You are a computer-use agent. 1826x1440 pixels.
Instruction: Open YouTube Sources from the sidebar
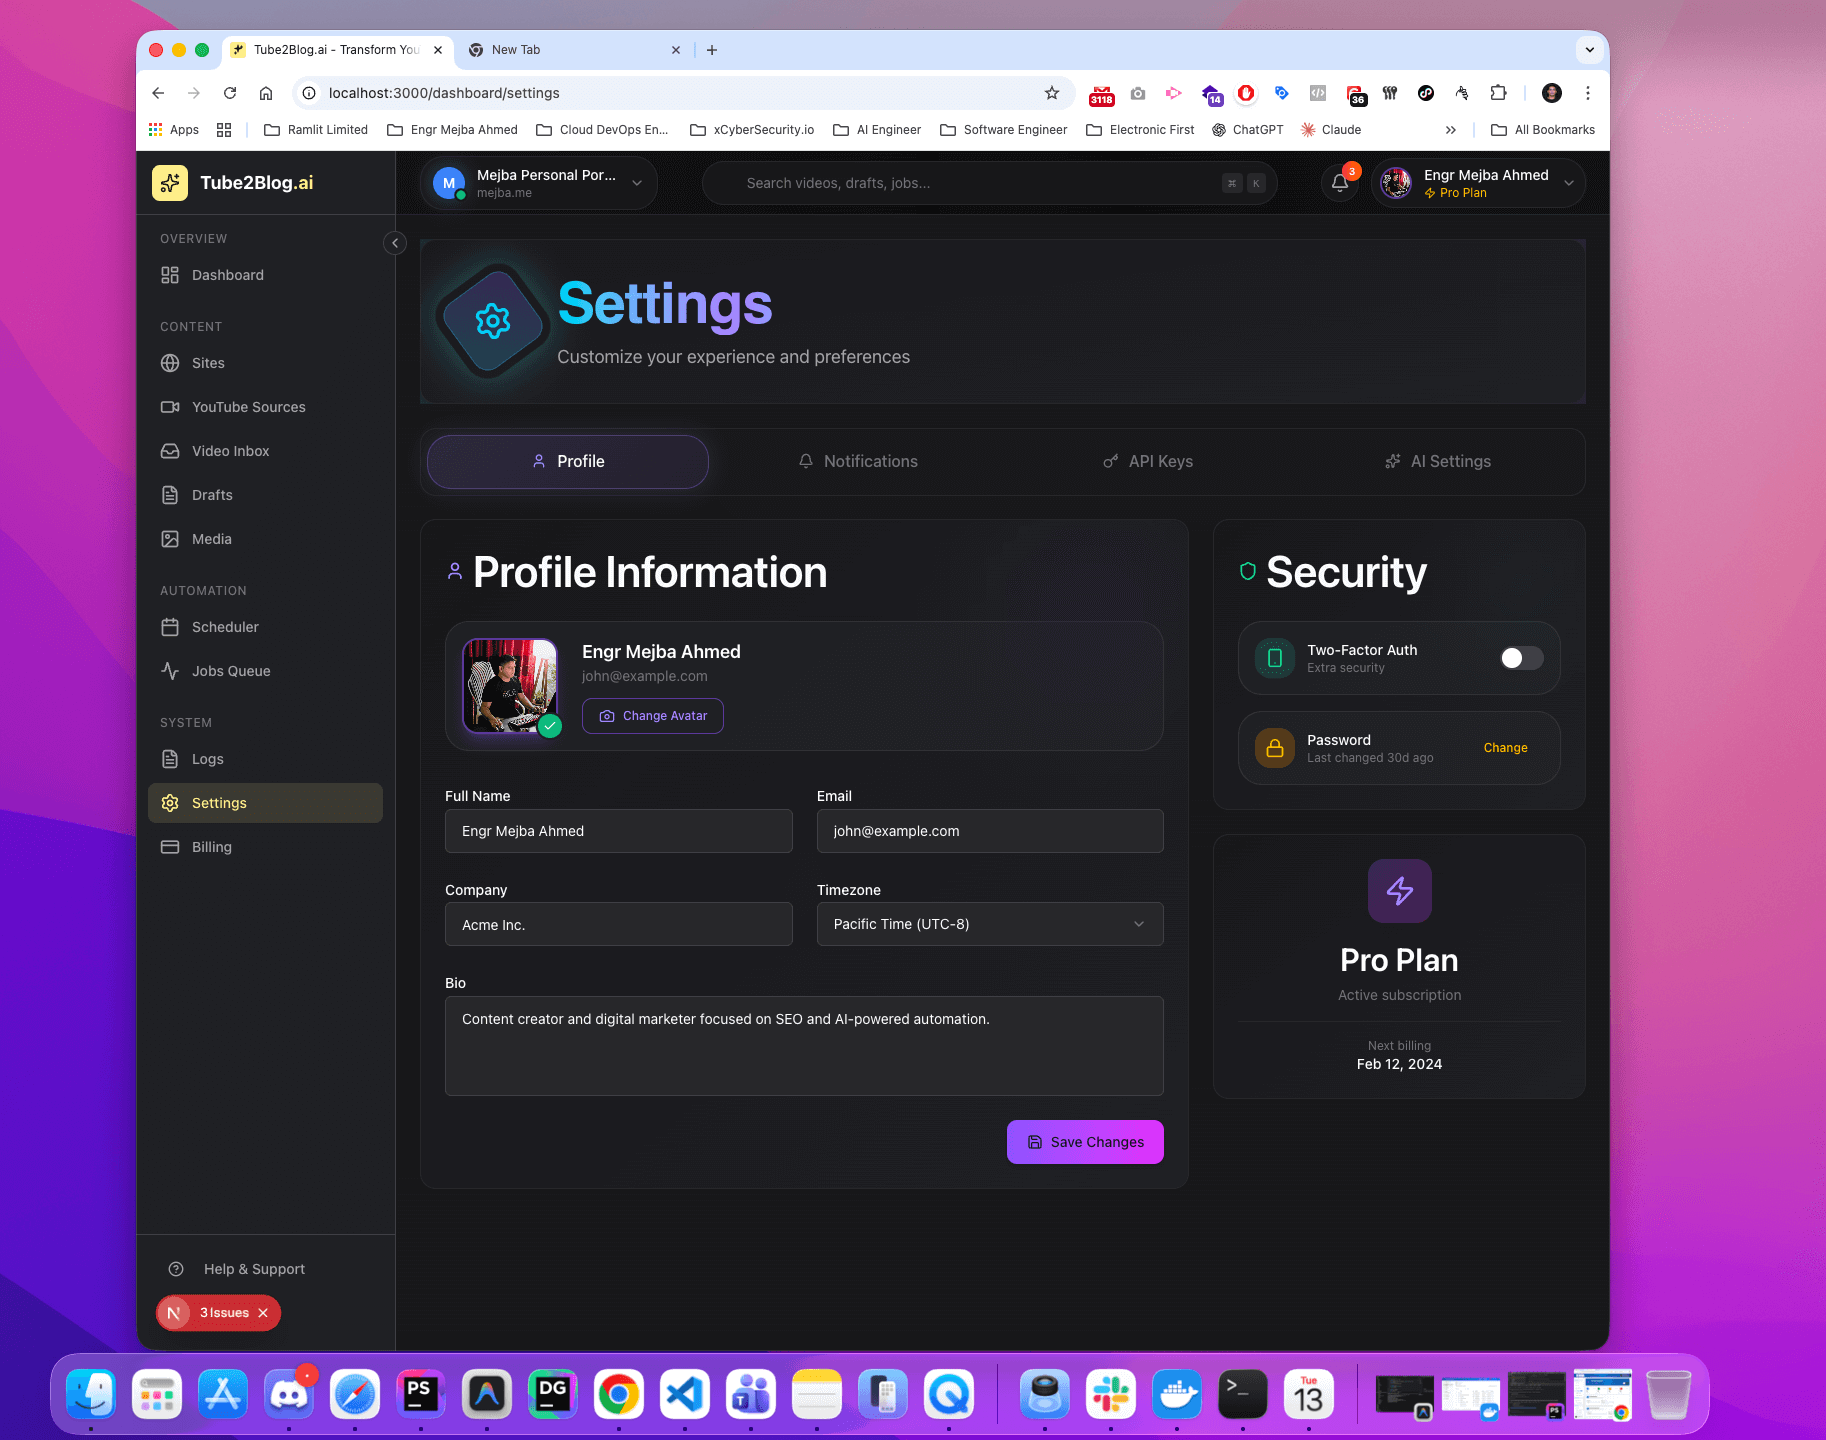(248, 407)
